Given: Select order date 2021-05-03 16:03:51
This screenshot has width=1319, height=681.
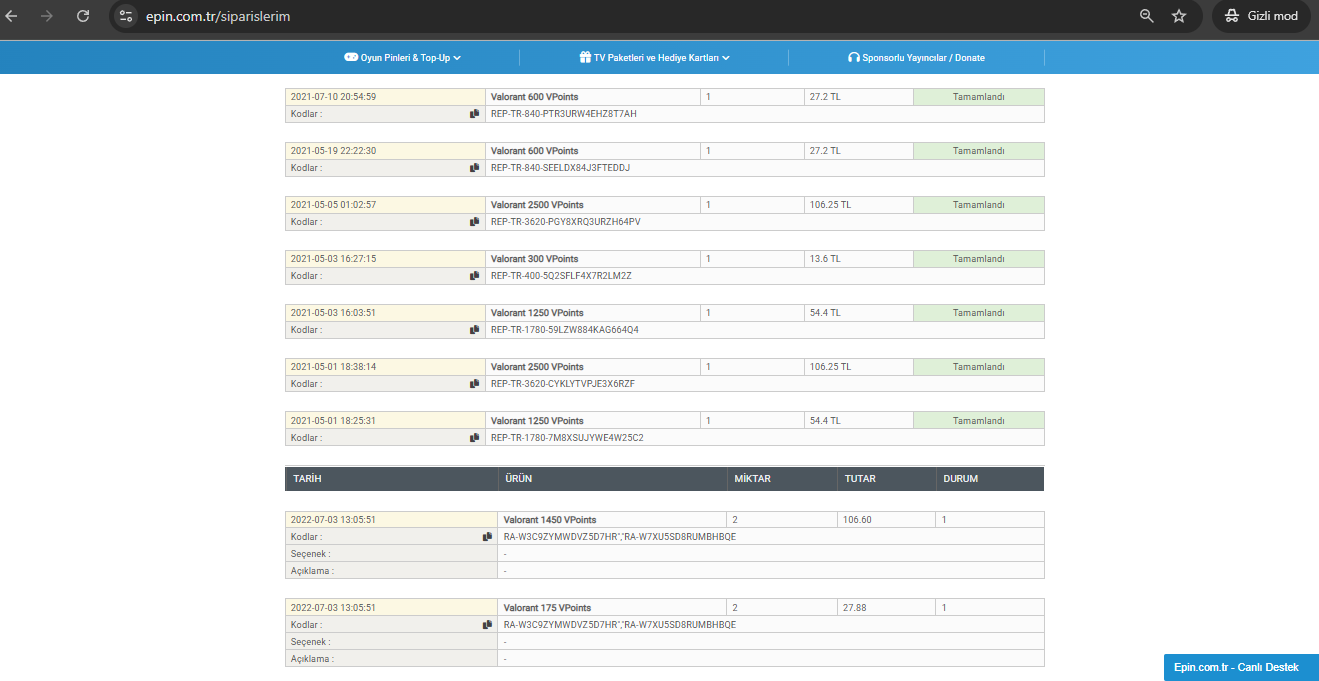Looking at the screenshot, I should (x=333, y=313).
